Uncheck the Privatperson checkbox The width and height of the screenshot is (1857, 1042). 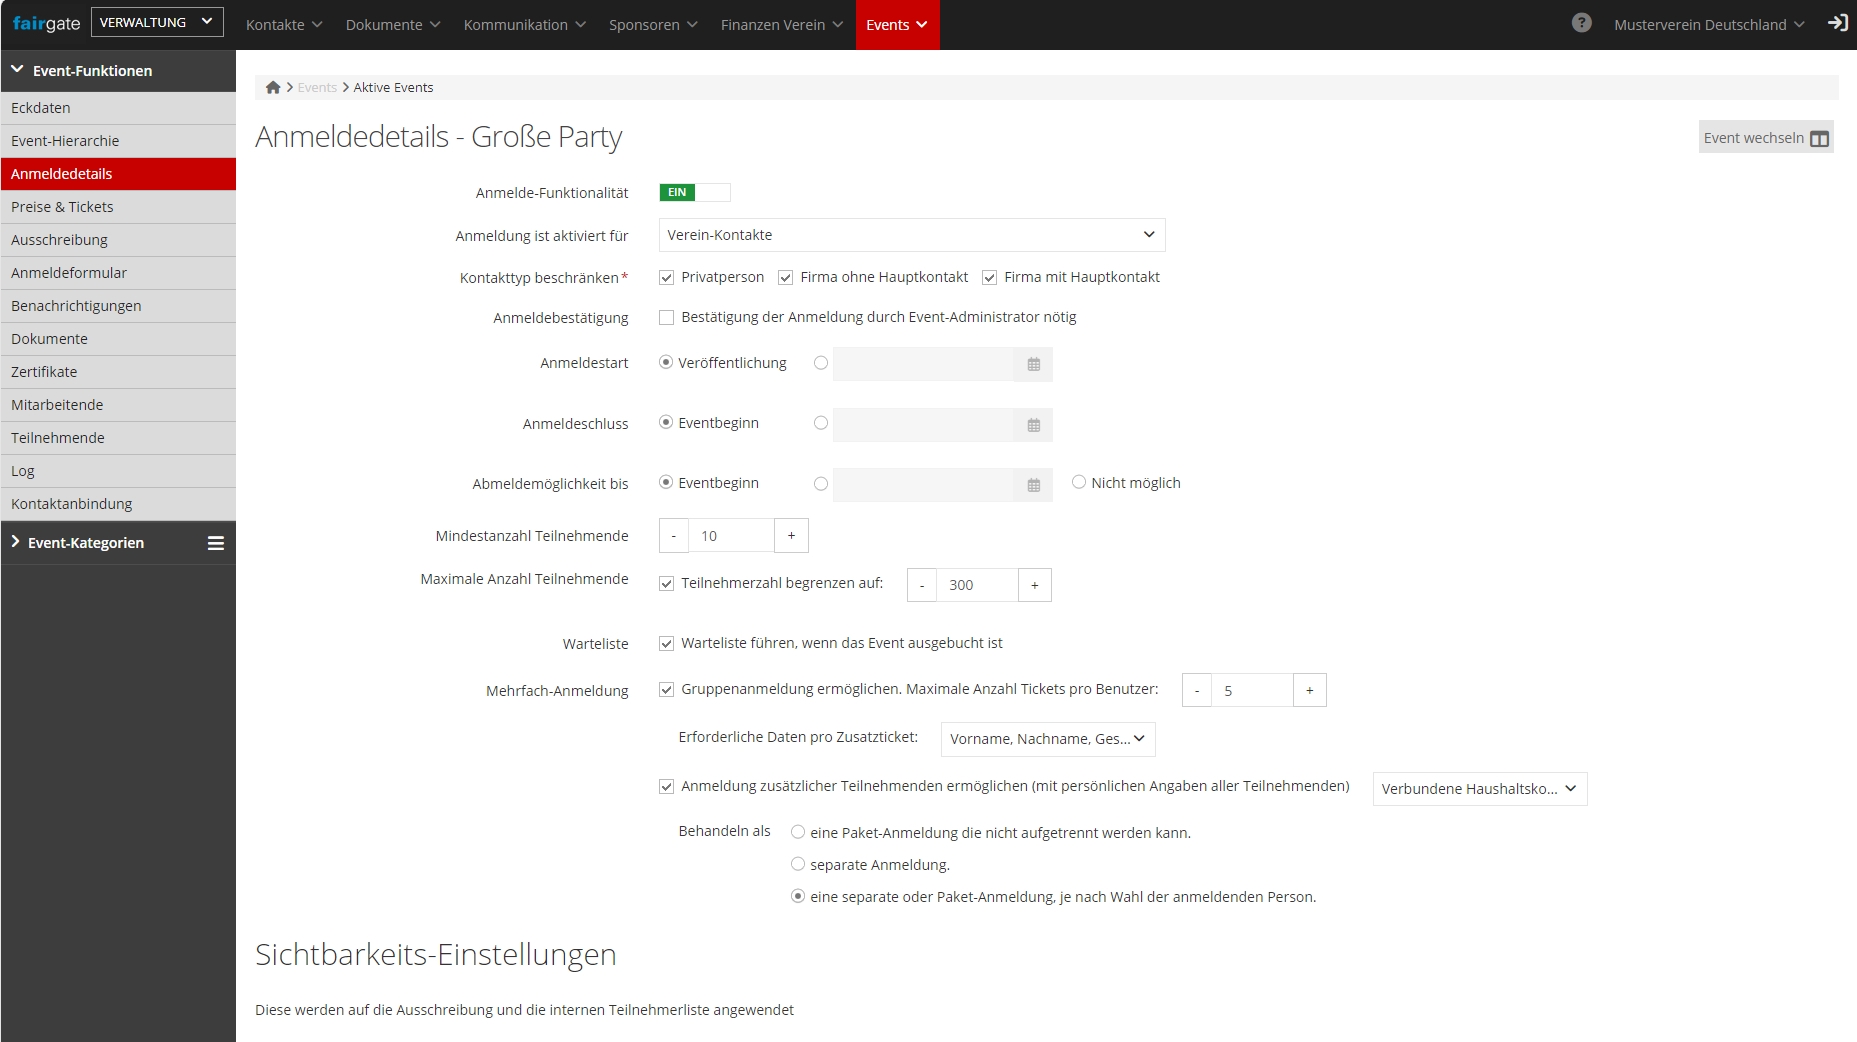tap(667, 277)
